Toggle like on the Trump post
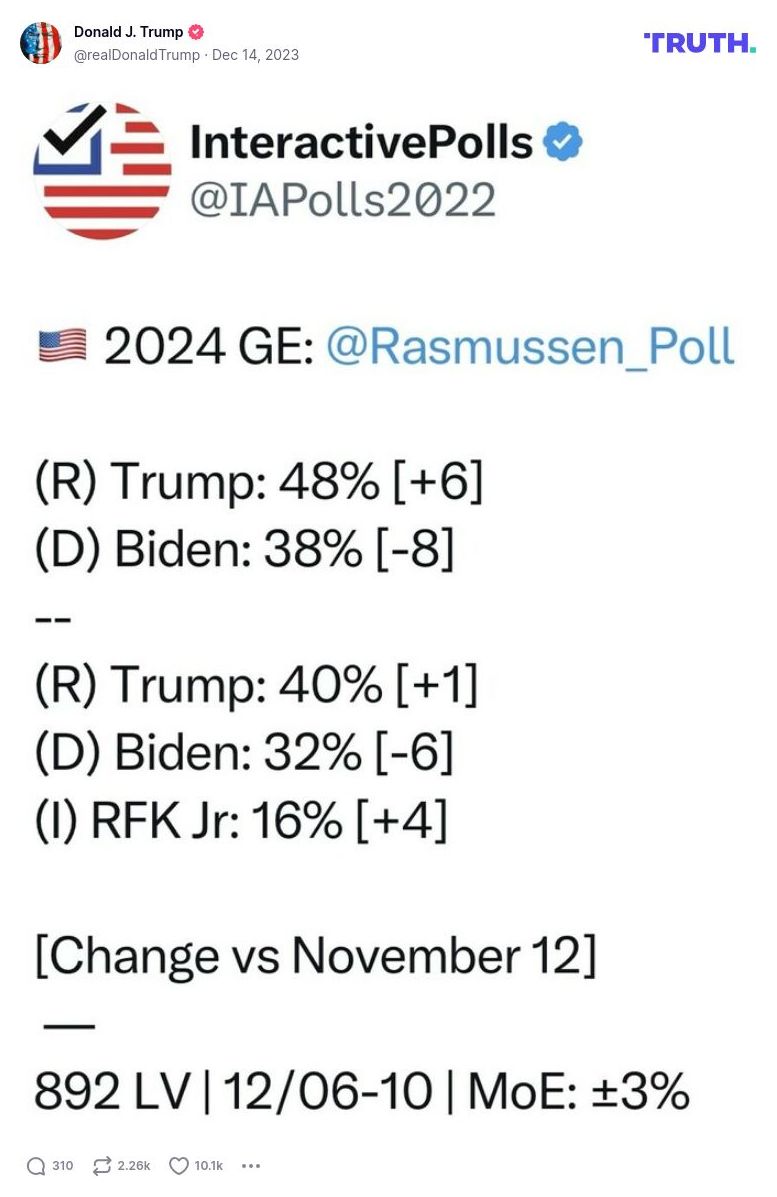 point(177,1165)
